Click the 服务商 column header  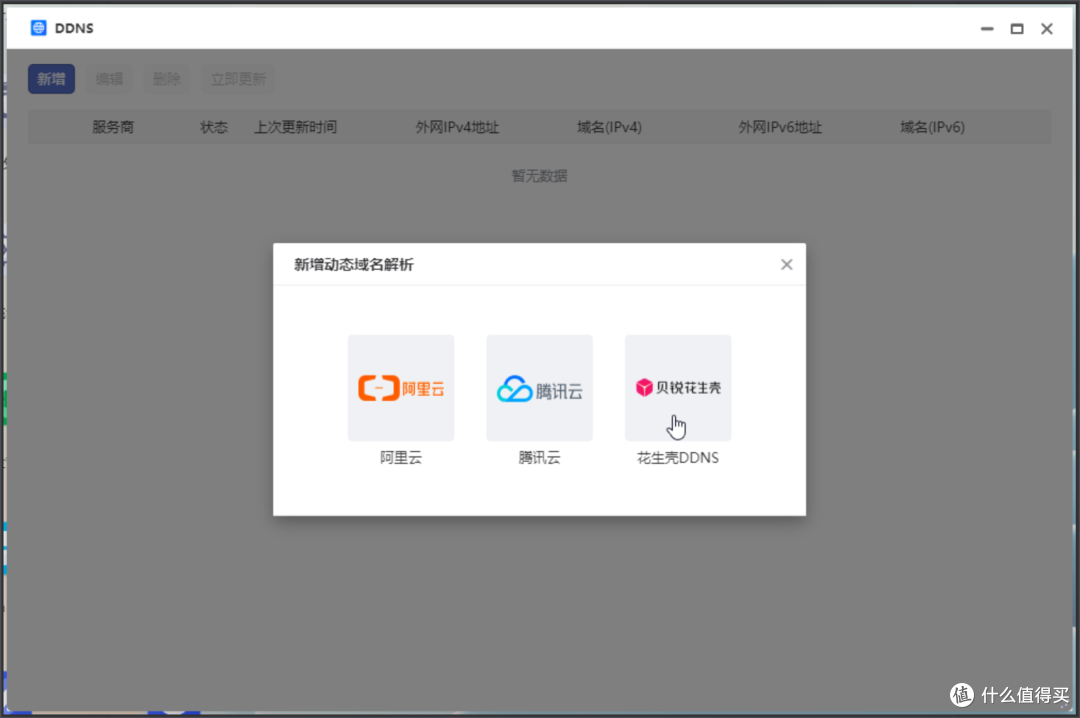click(x=113, y=127)
